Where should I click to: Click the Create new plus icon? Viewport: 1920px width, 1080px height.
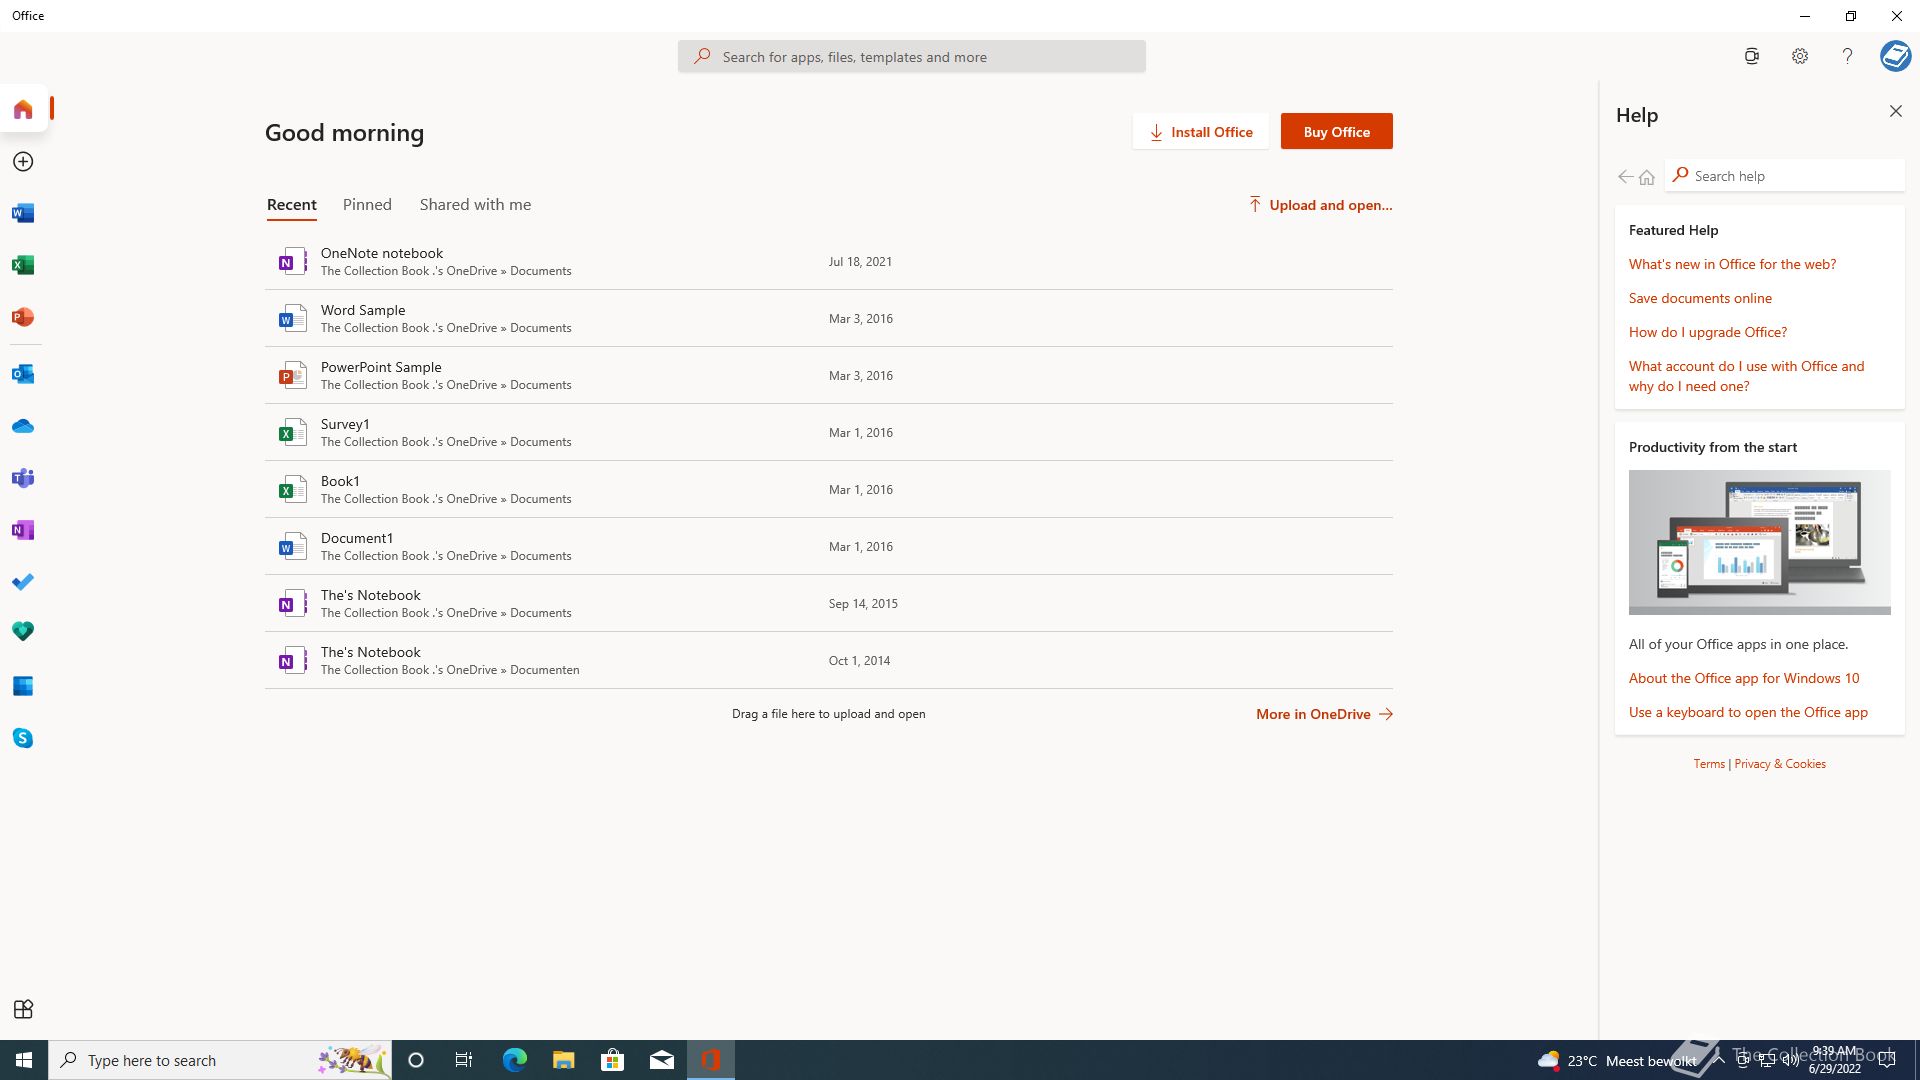(23, 161)
